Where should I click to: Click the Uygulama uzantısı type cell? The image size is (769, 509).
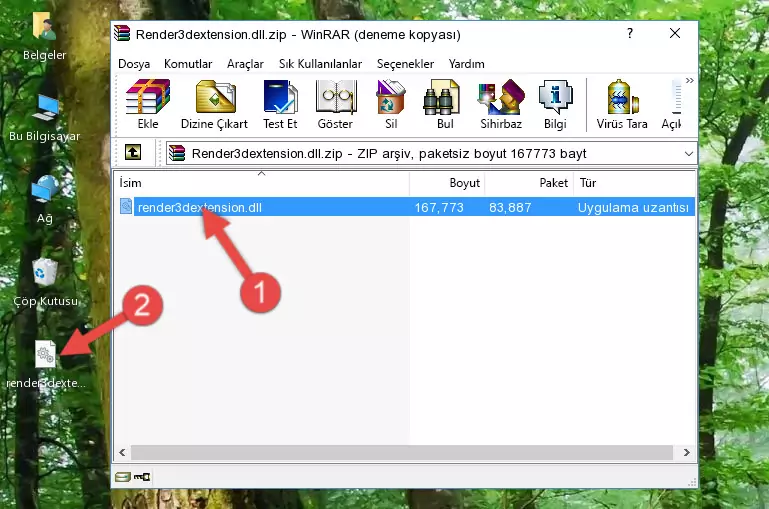click(x=633, y=207)
